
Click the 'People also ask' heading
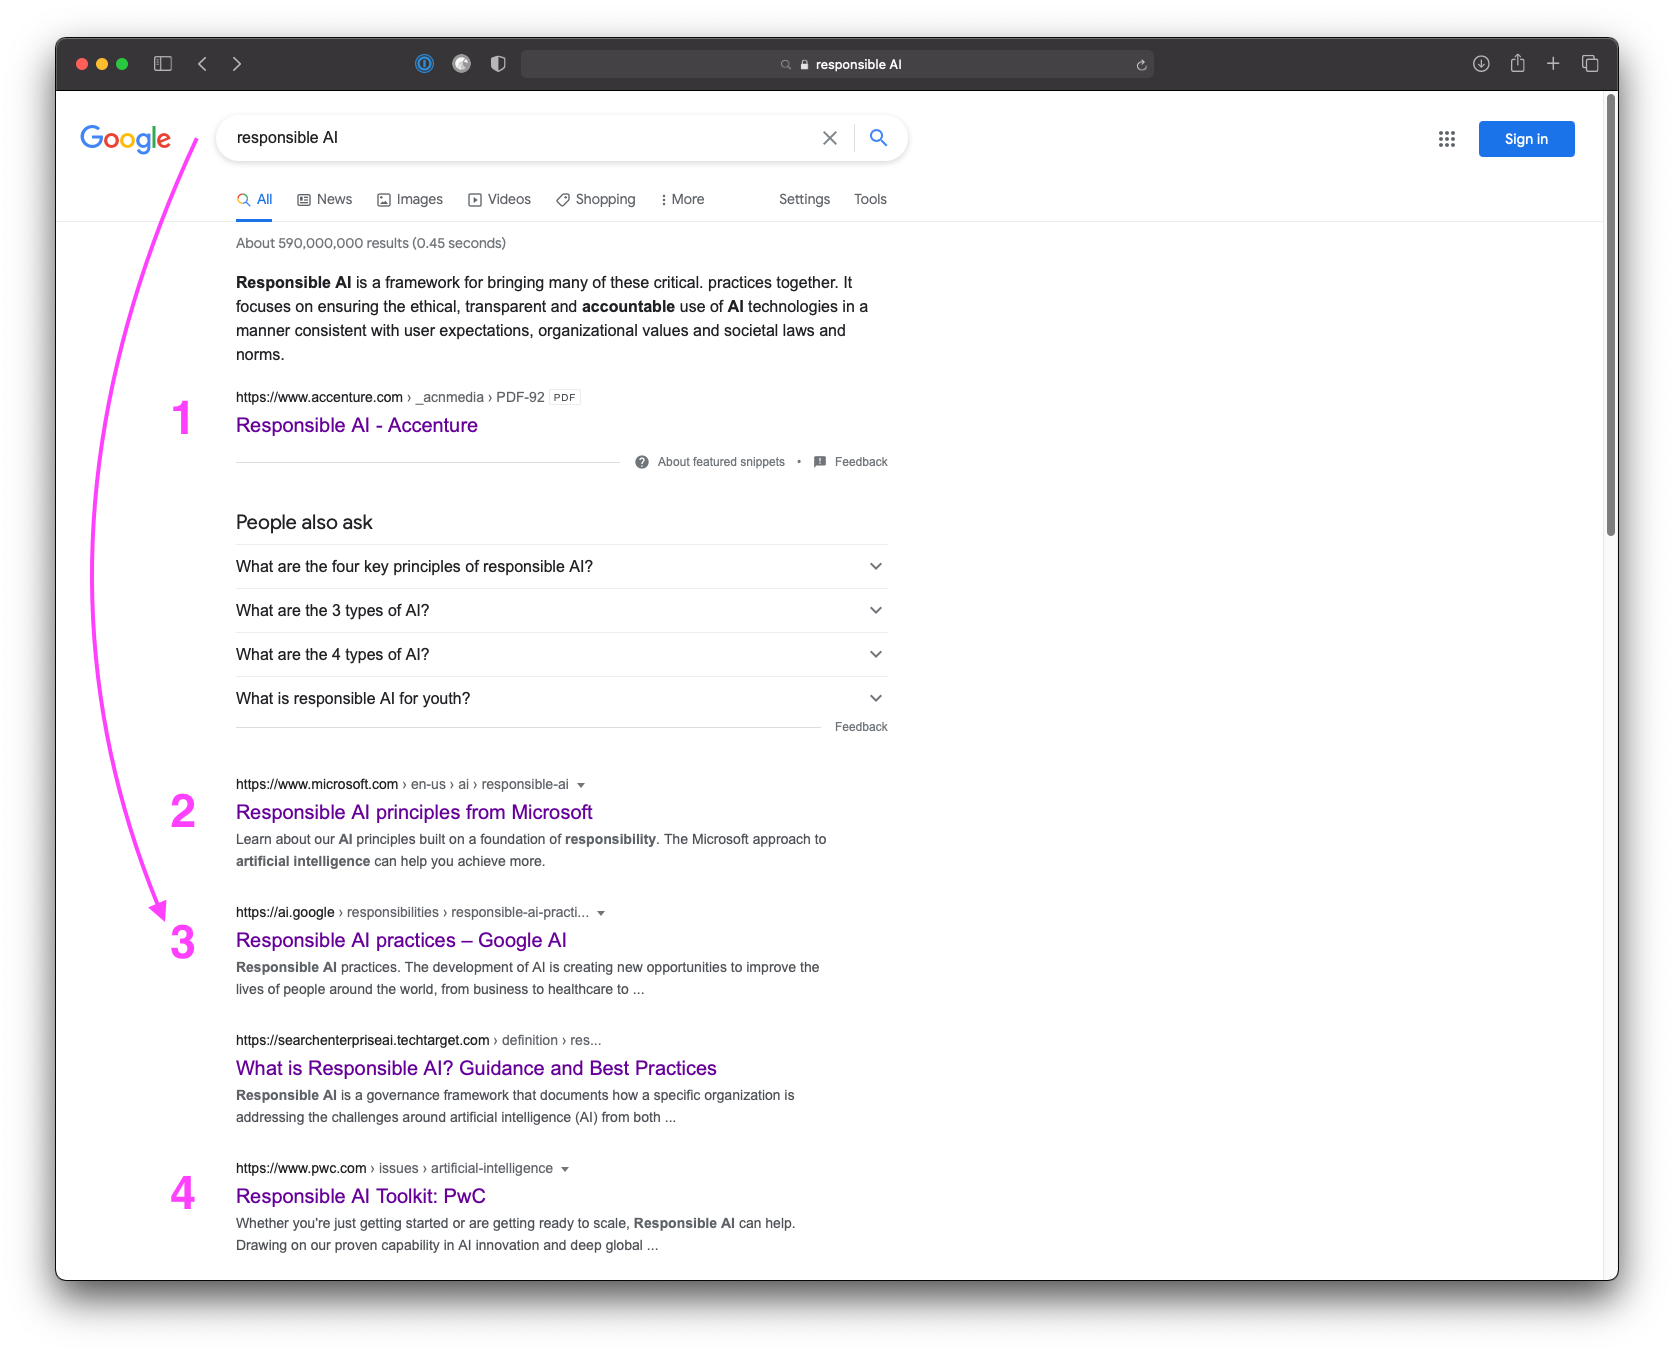(x=304, y=522)
